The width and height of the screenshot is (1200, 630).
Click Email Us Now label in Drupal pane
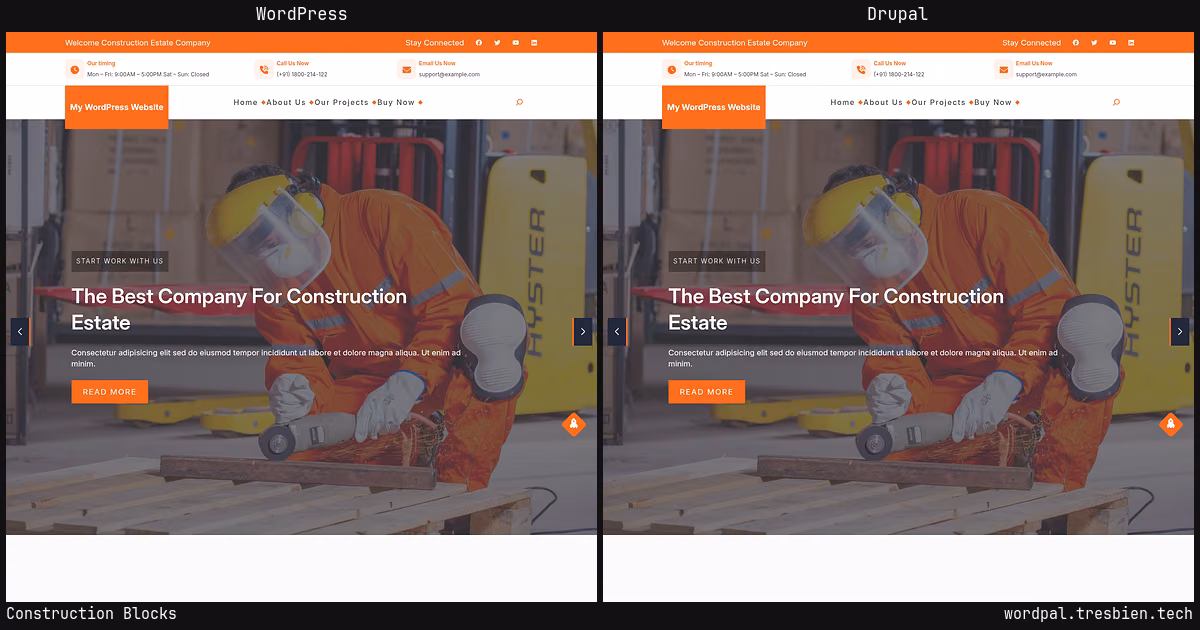1034,63
